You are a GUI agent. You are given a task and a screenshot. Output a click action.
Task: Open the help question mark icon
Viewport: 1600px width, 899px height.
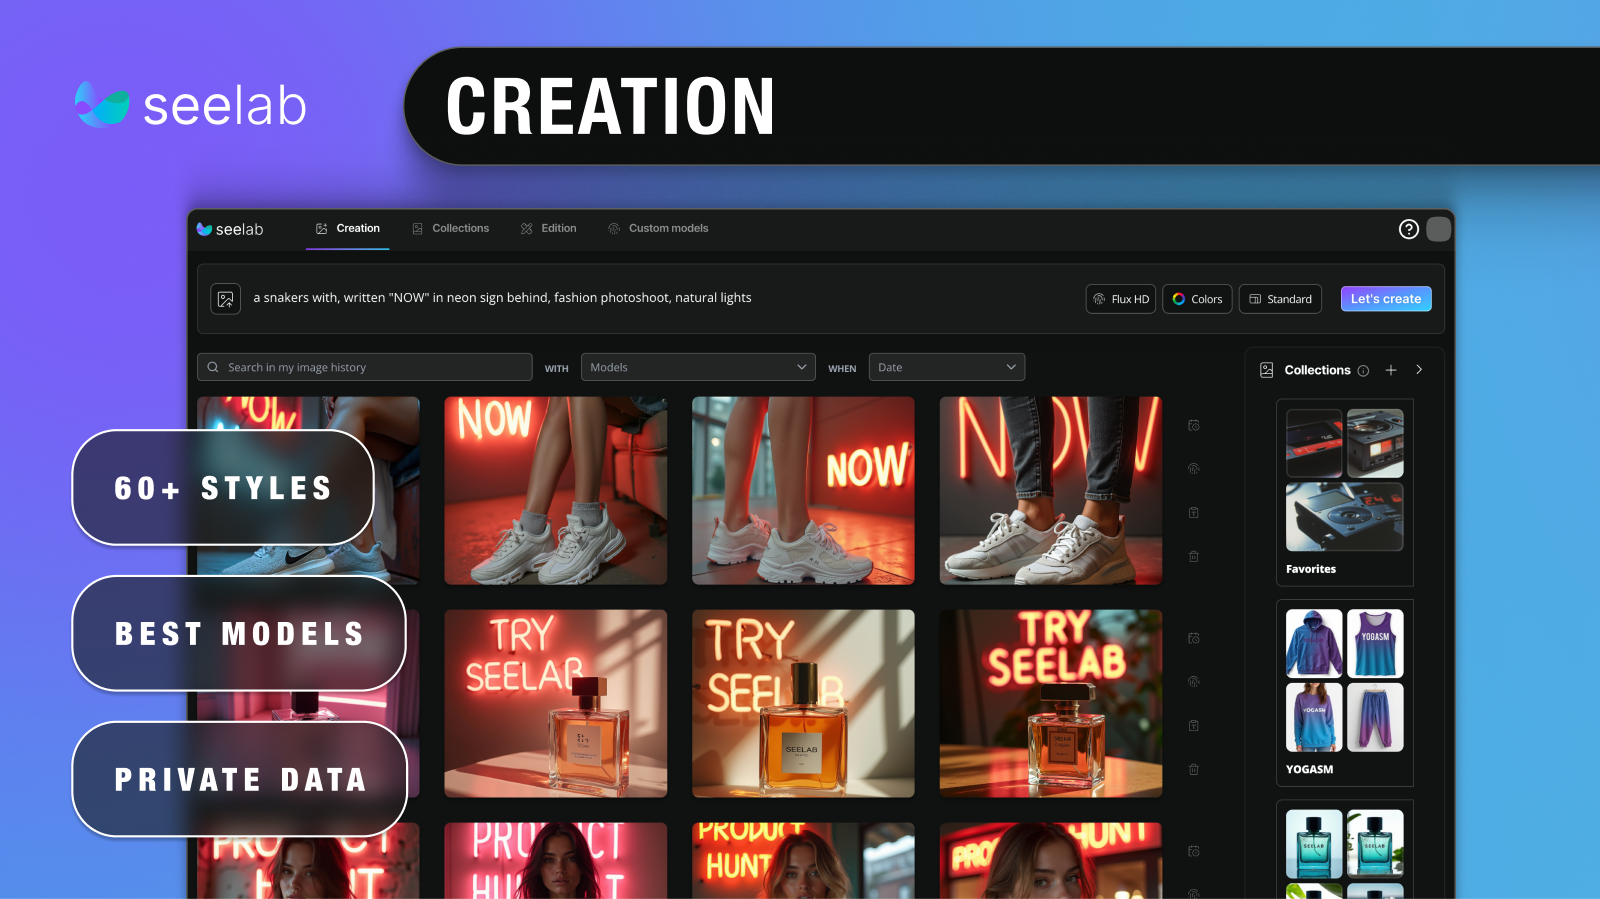1408,229
